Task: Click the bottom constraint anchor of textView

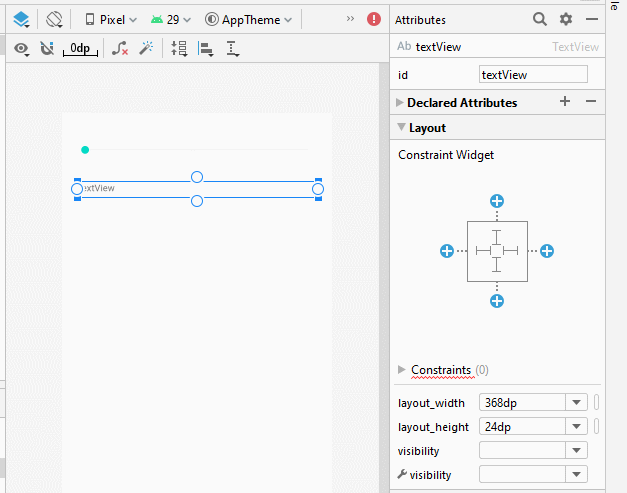Action: [197, 201]
